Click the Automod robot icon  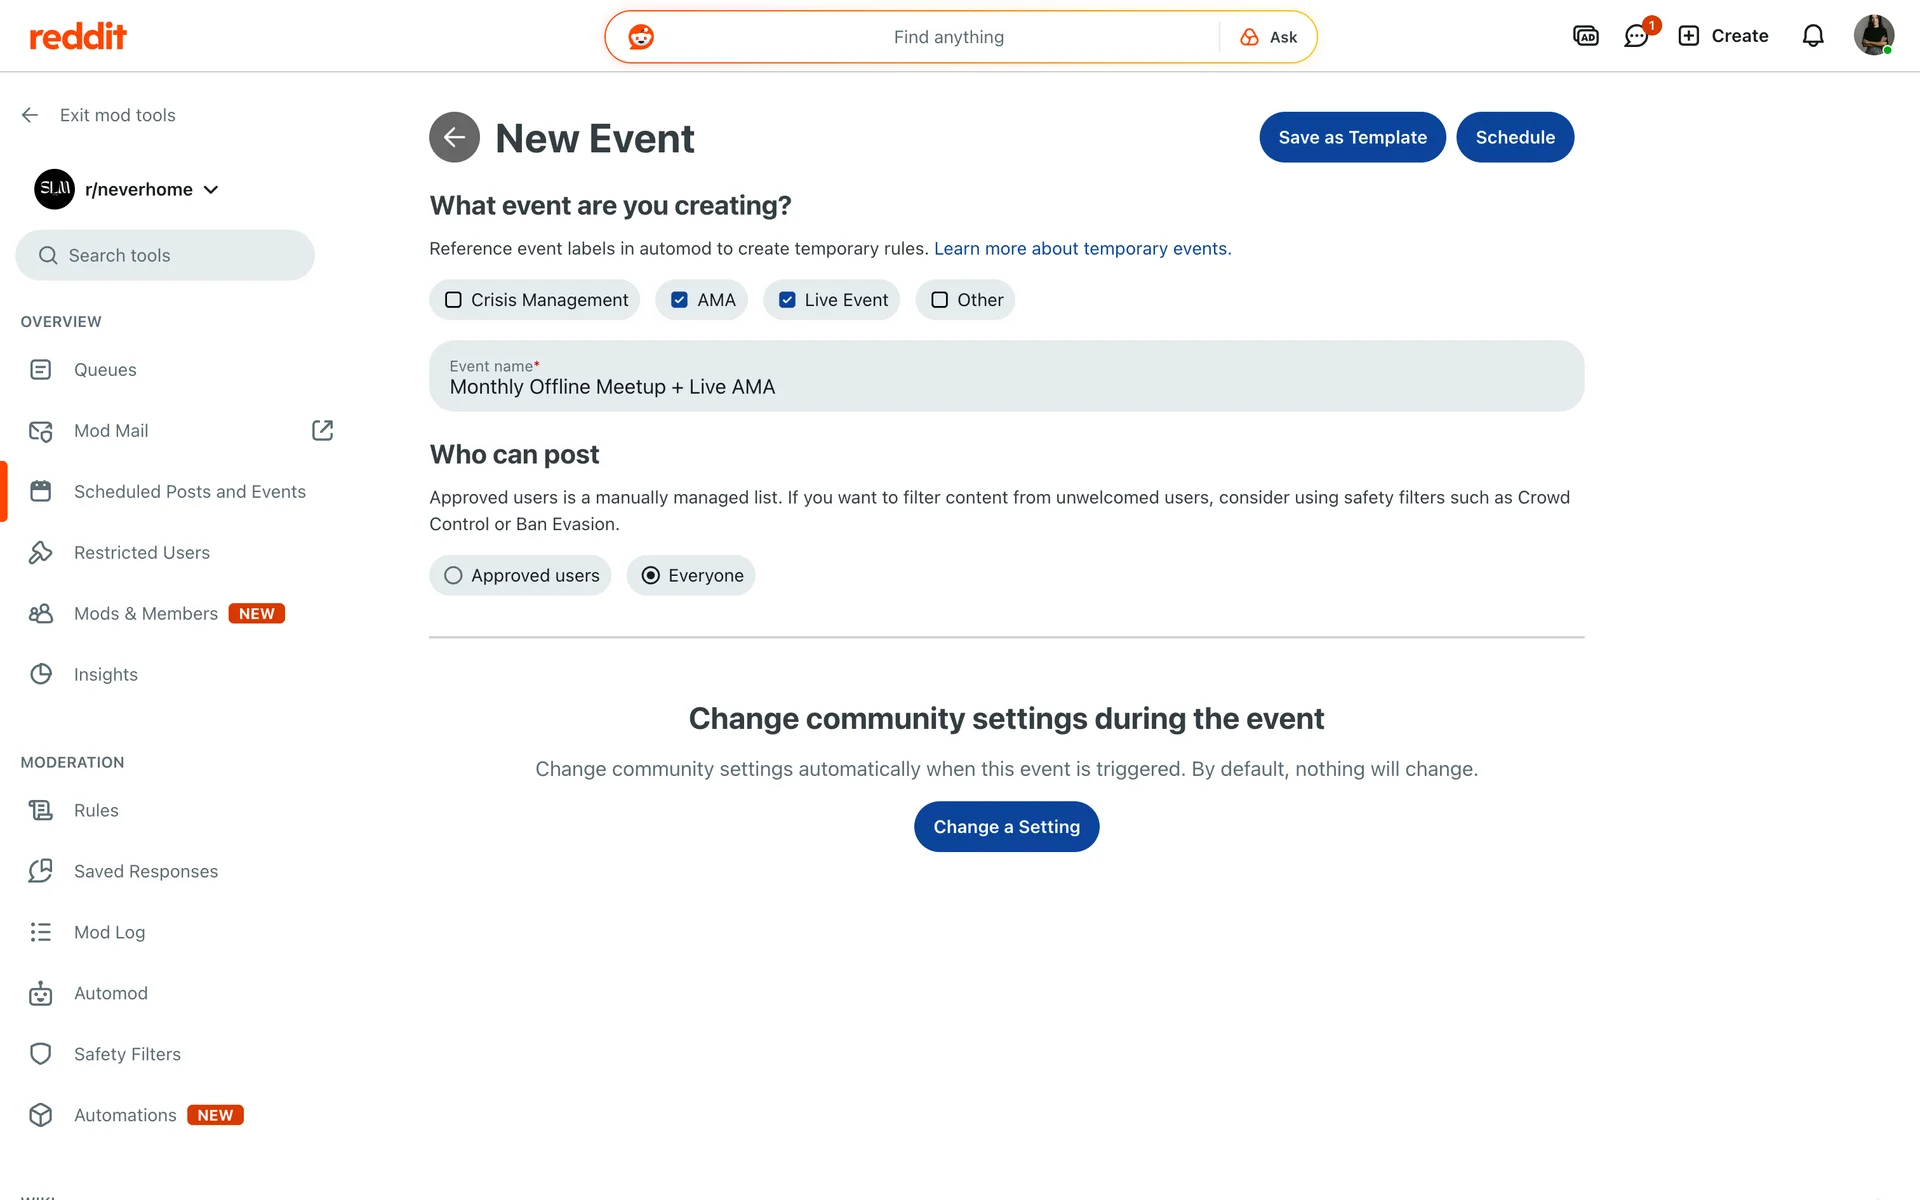(x=41, y=993)
